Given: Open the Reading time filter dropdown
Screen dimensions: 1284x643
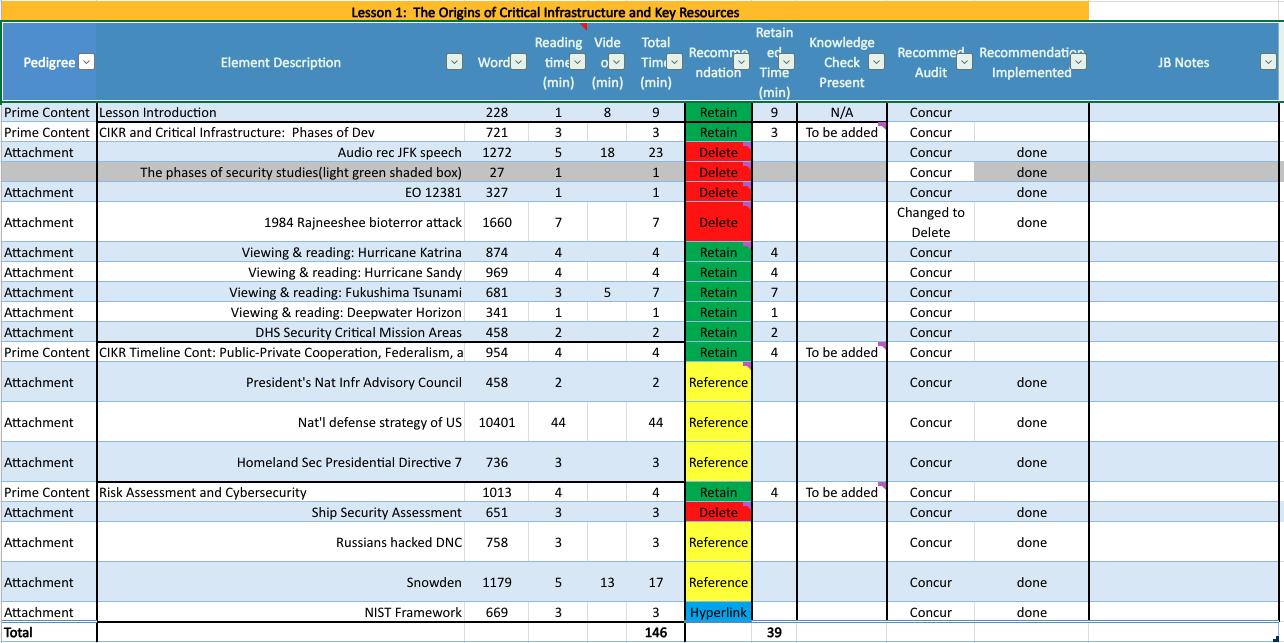Looking at the screenshot, I should coord(577,62).
